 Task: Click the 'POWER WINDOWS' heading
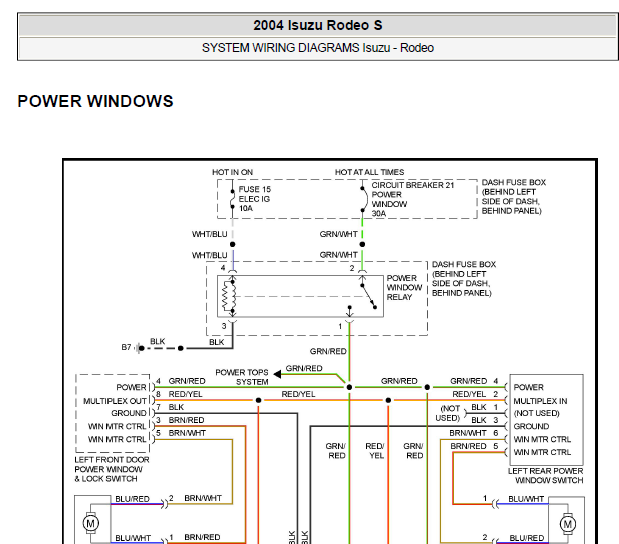[x=96, y=101]
